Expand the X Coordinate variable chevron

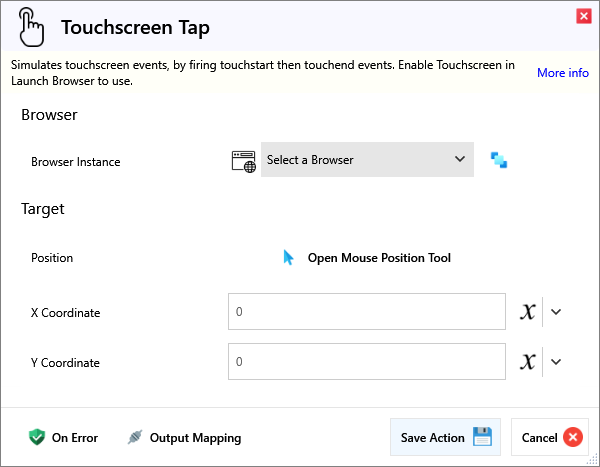click(557, 312)
